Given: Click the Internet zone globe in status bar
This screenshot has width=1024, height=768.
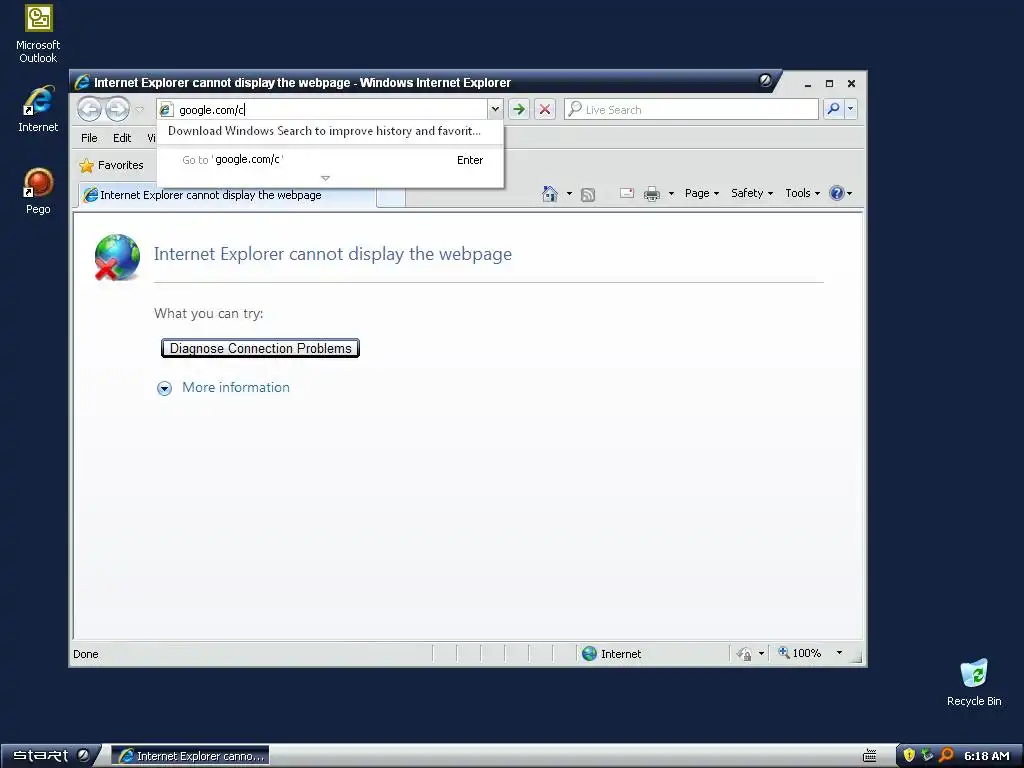Looking at the screenshot, I should coord(589,653).
